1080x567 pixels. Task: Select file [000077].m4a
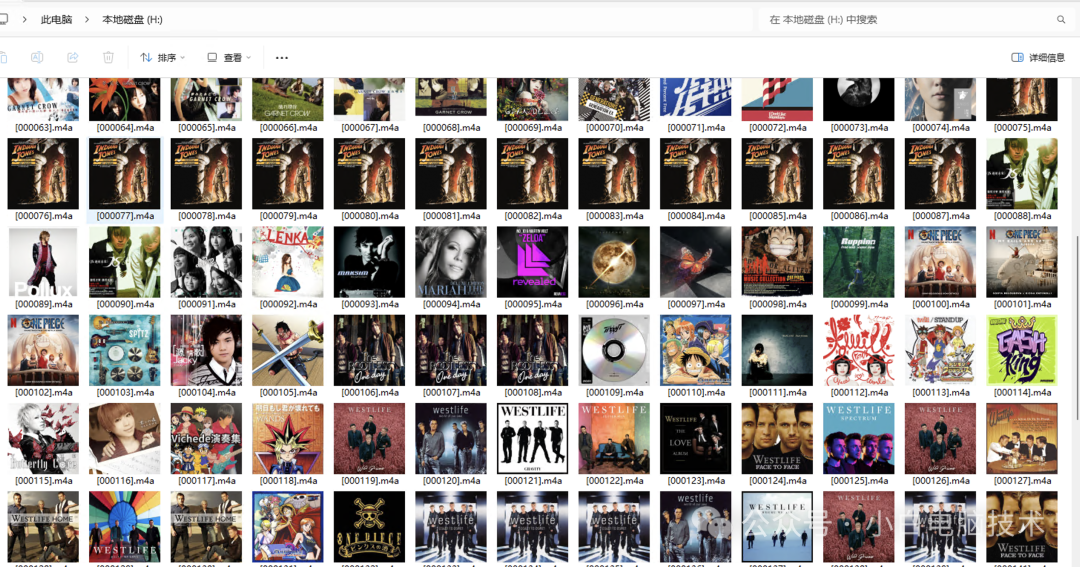(125, 181)
